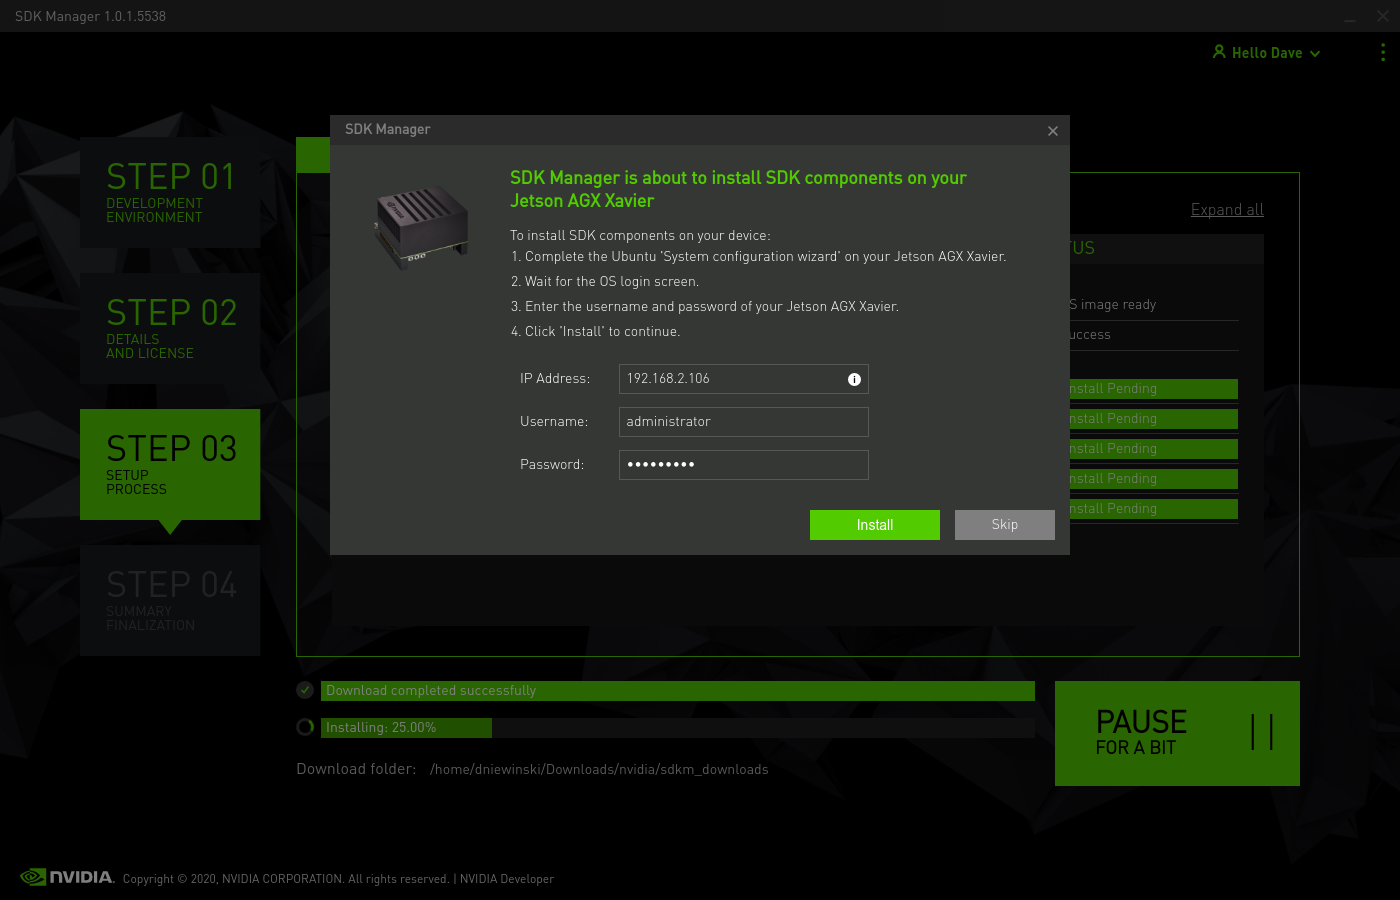Click the Skip button
The image size is (1400, 900).
[1005, 525]
